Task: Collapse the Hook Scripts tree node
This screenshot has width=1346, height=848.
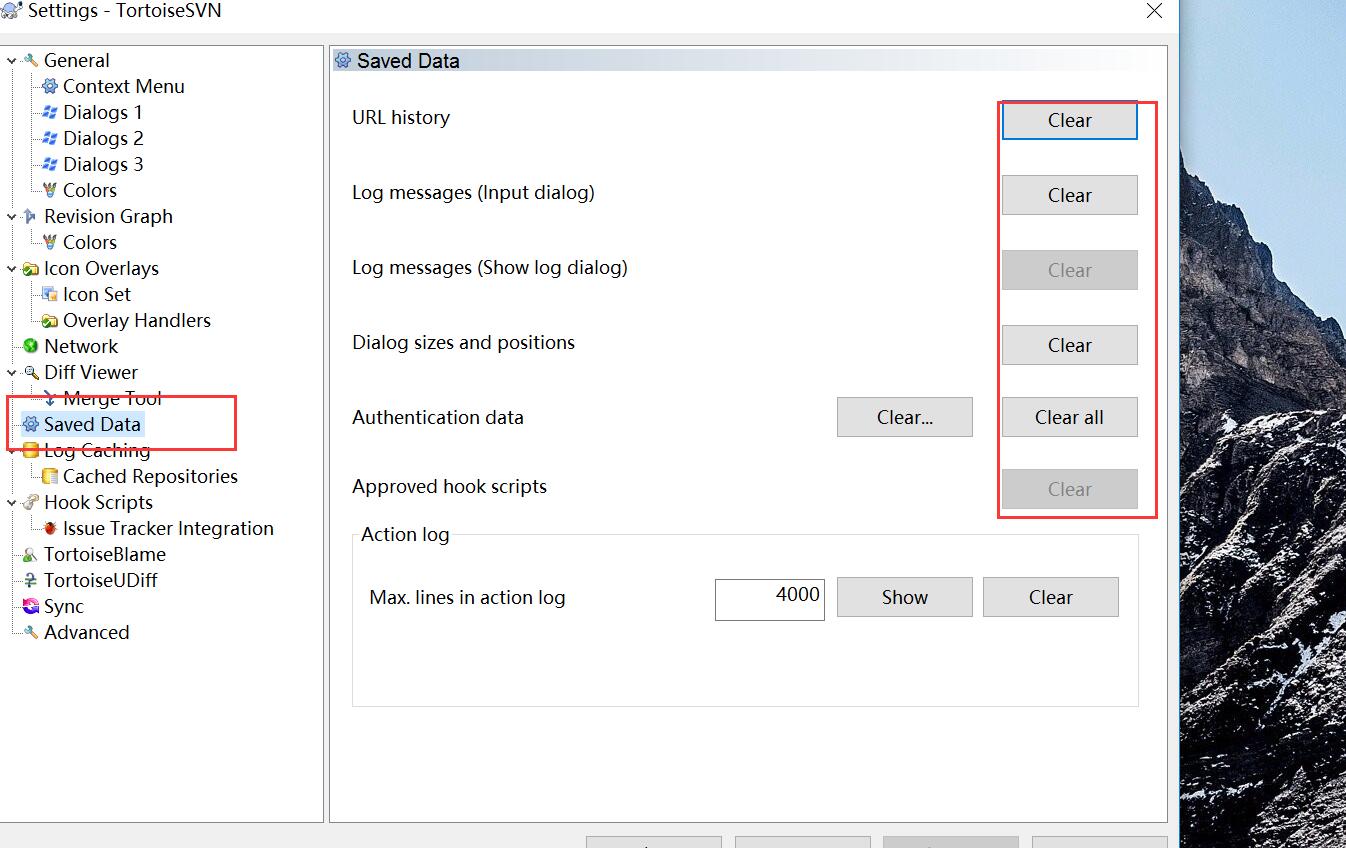Action: pos(12,503)
